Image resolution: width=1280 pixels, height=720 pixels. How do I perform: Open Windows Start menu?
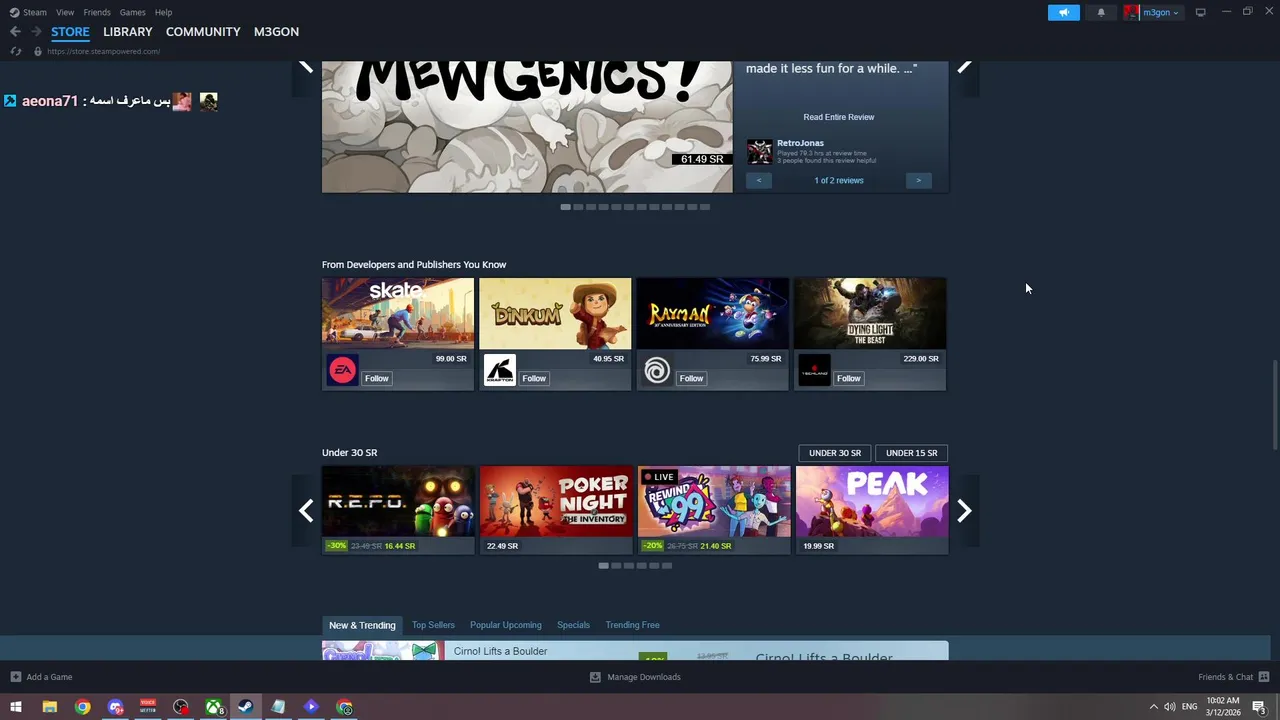point(16,707)
